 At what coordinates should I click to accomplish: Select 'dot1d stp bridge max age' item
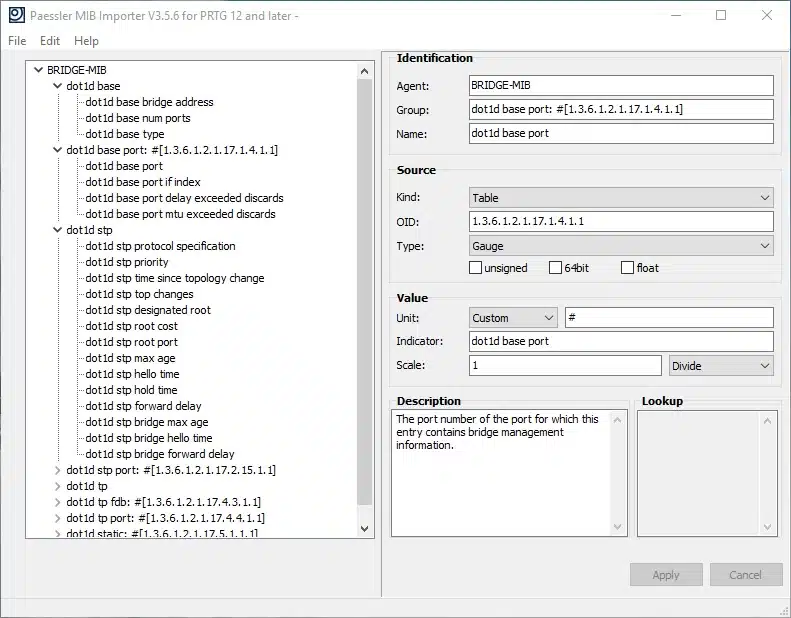pyautogui.click(x=147, y=422)
